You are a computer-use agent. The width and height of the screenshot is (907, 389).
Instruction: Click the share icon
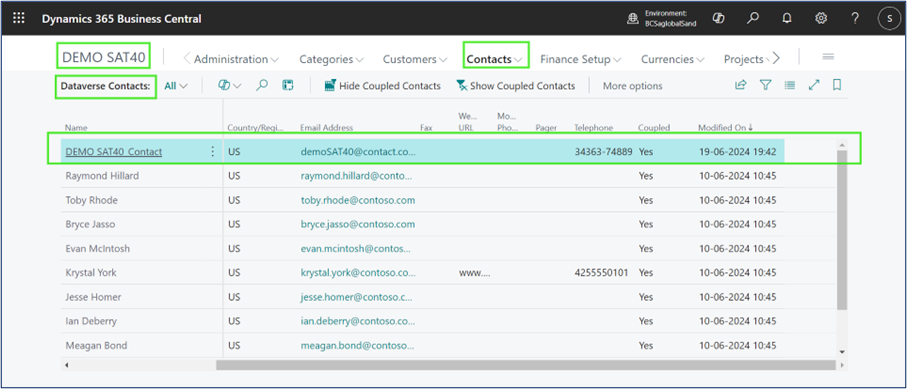pos(740,85)
